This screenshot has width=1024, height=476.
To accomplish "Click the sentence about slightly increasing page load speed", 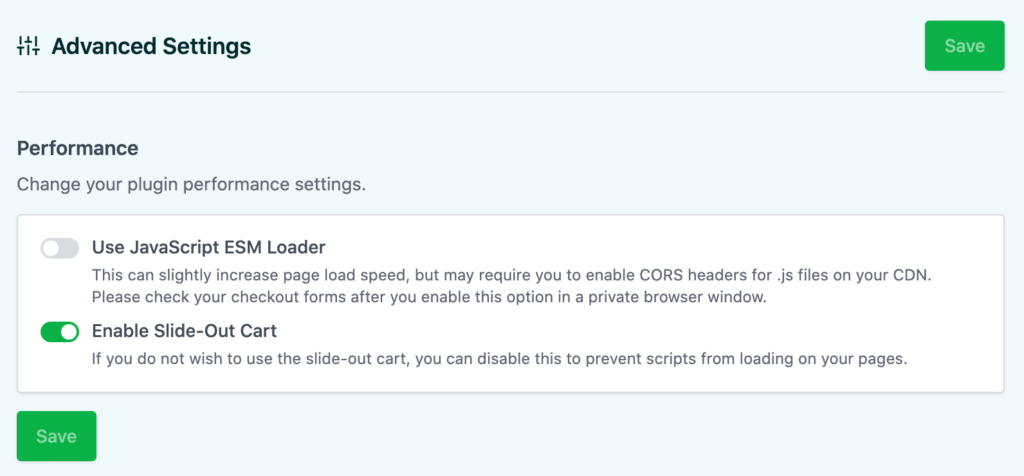I will (x=511, y=275).
